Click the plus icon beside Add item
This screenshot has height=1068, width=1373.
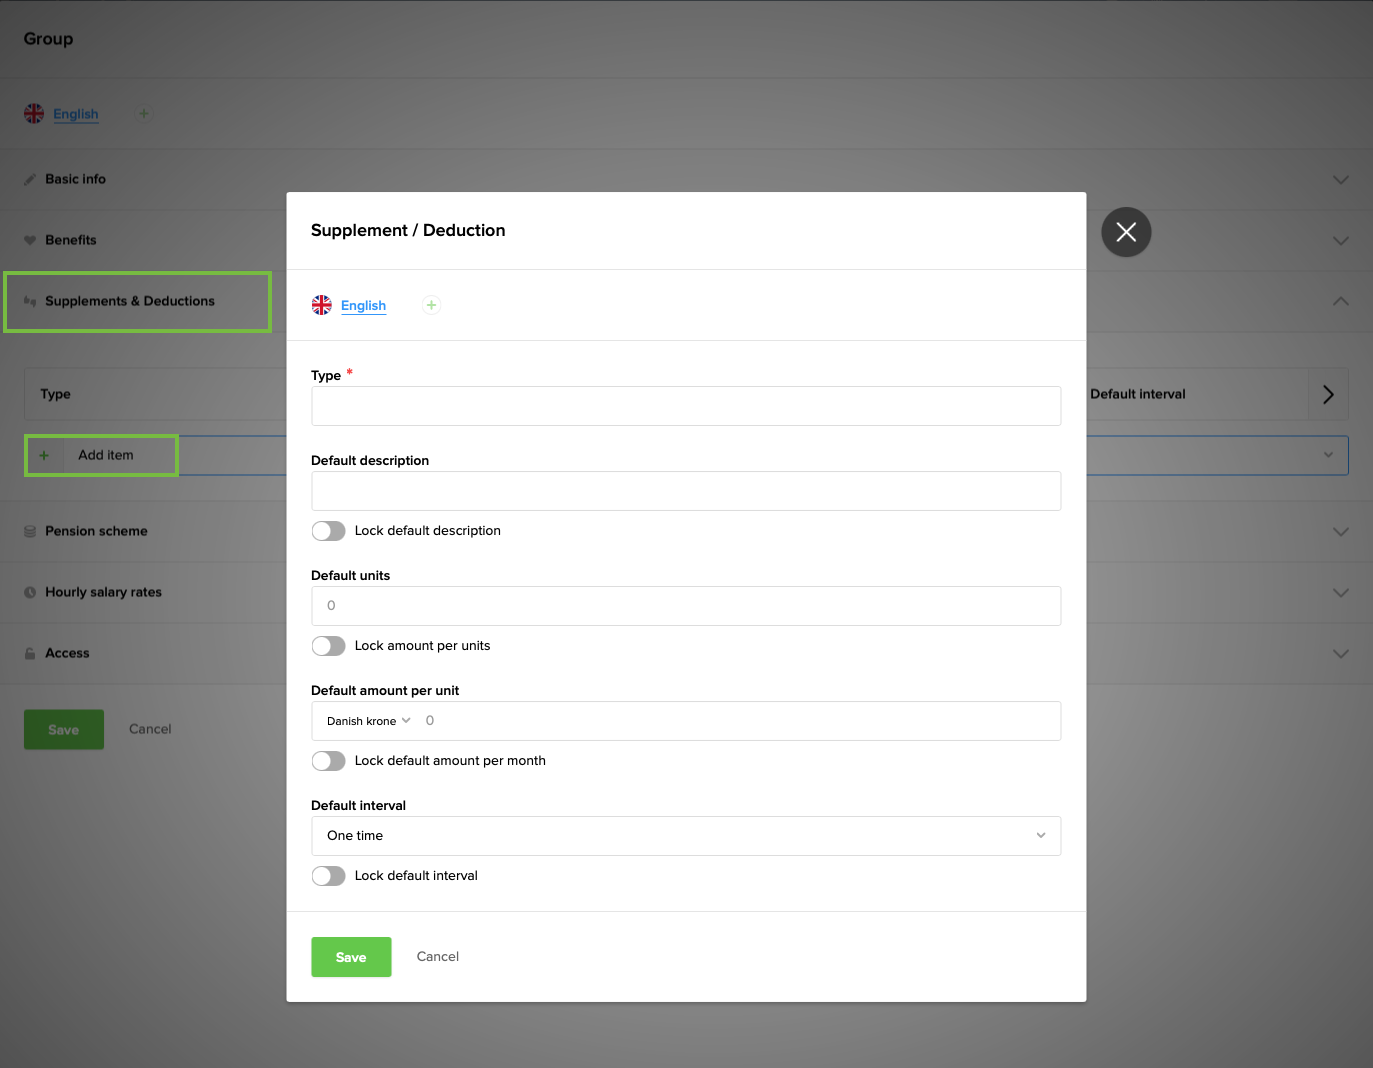pyautogui.click(x=44, y=455)
